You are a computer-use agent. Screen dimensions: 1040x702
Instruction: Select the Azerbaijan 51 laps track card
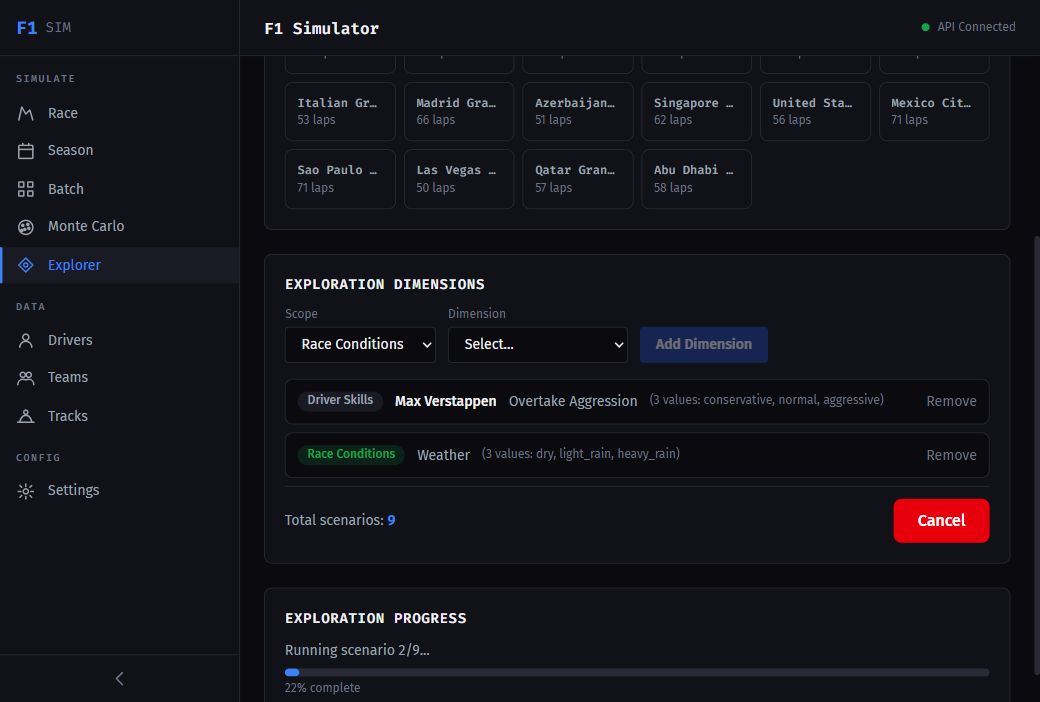pos(578,111)
